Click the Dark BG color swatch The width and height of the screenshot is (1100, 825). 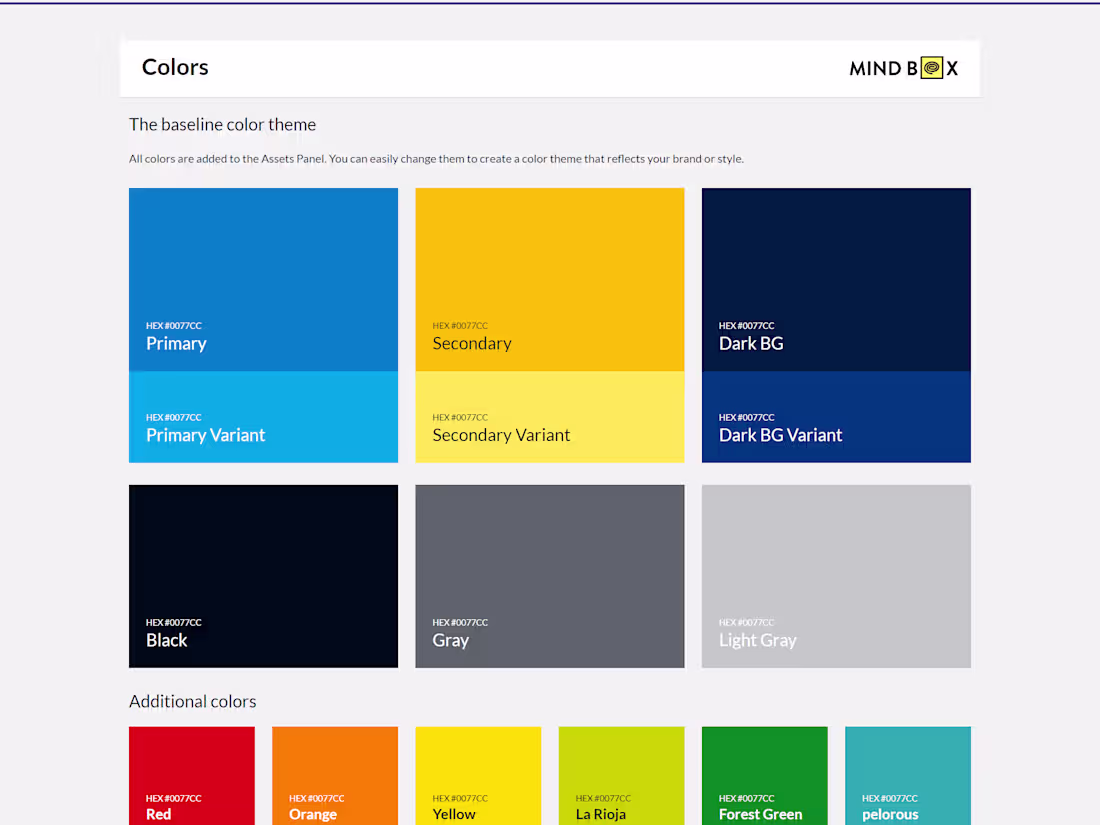(836, 270)
